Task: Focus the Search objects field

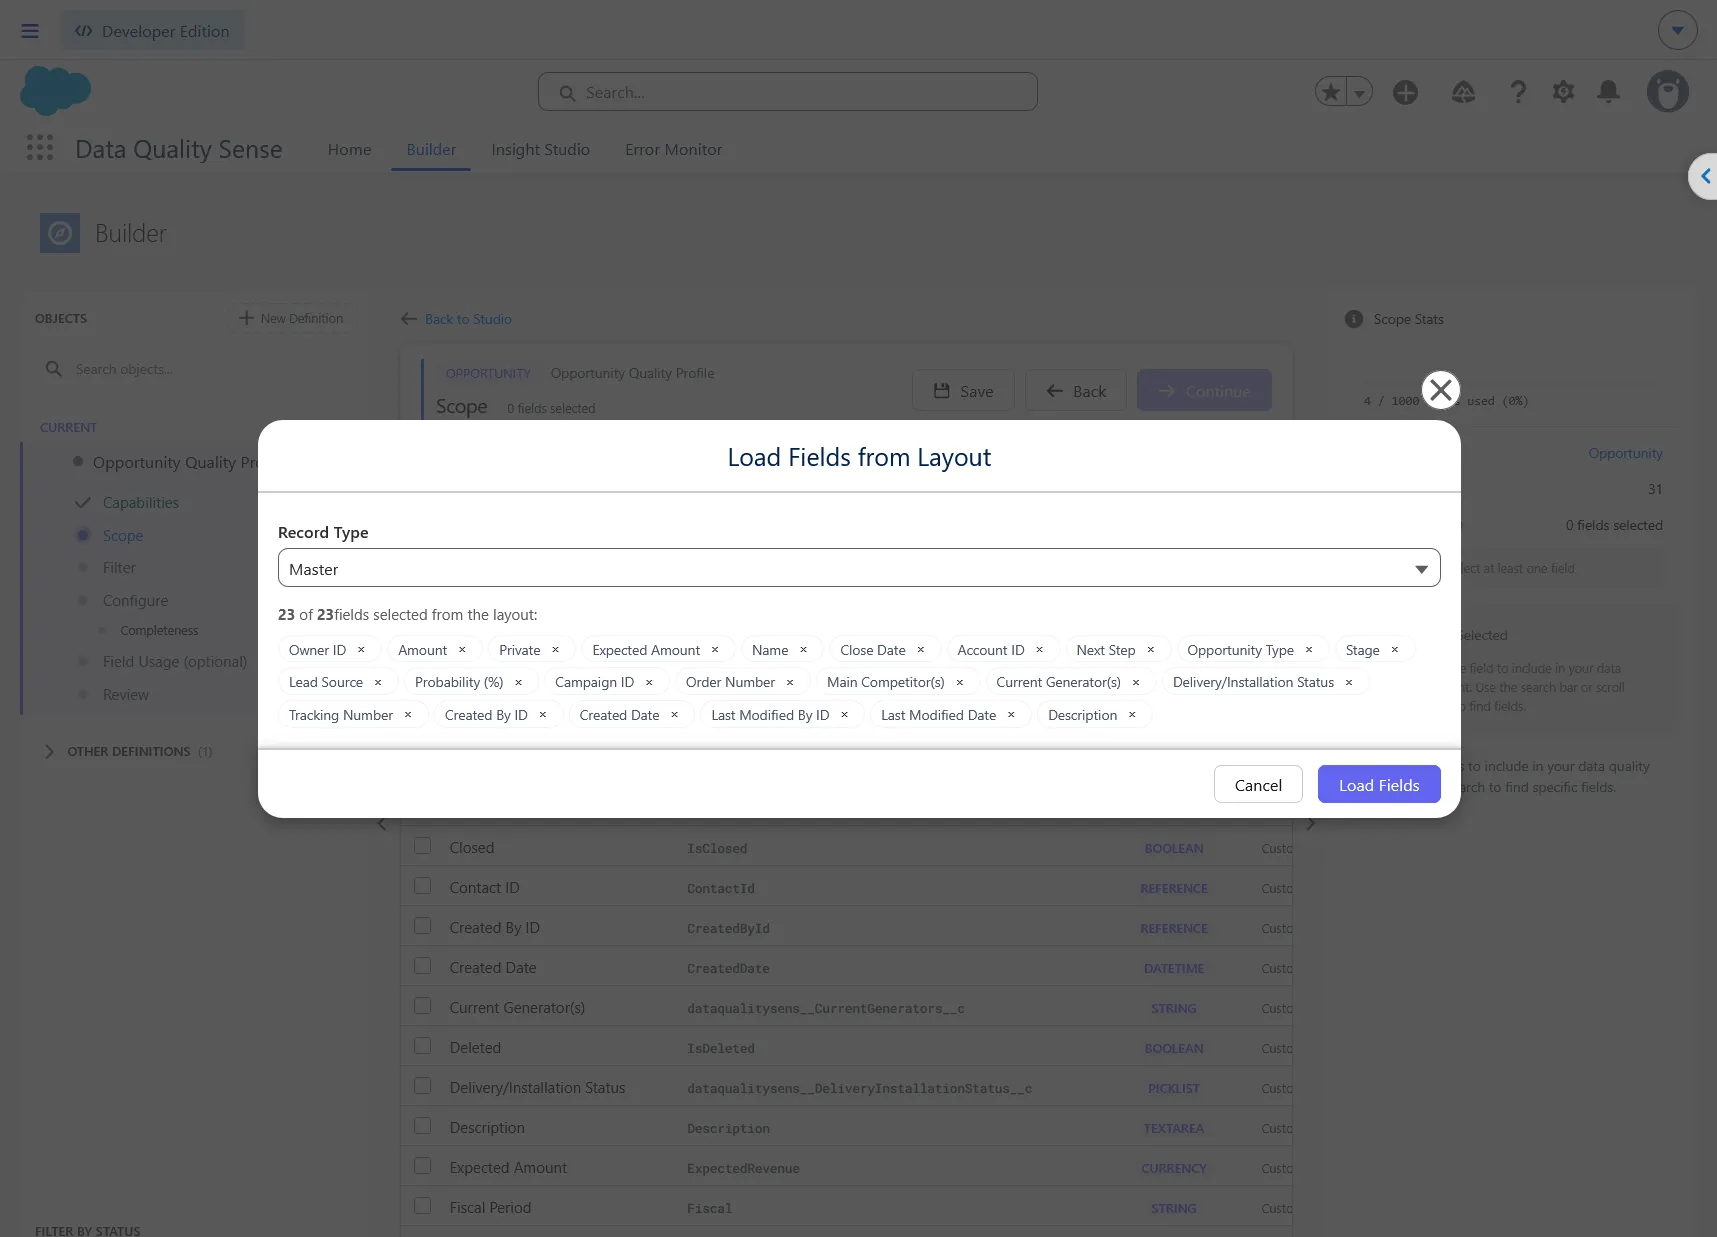Action: 195,369
